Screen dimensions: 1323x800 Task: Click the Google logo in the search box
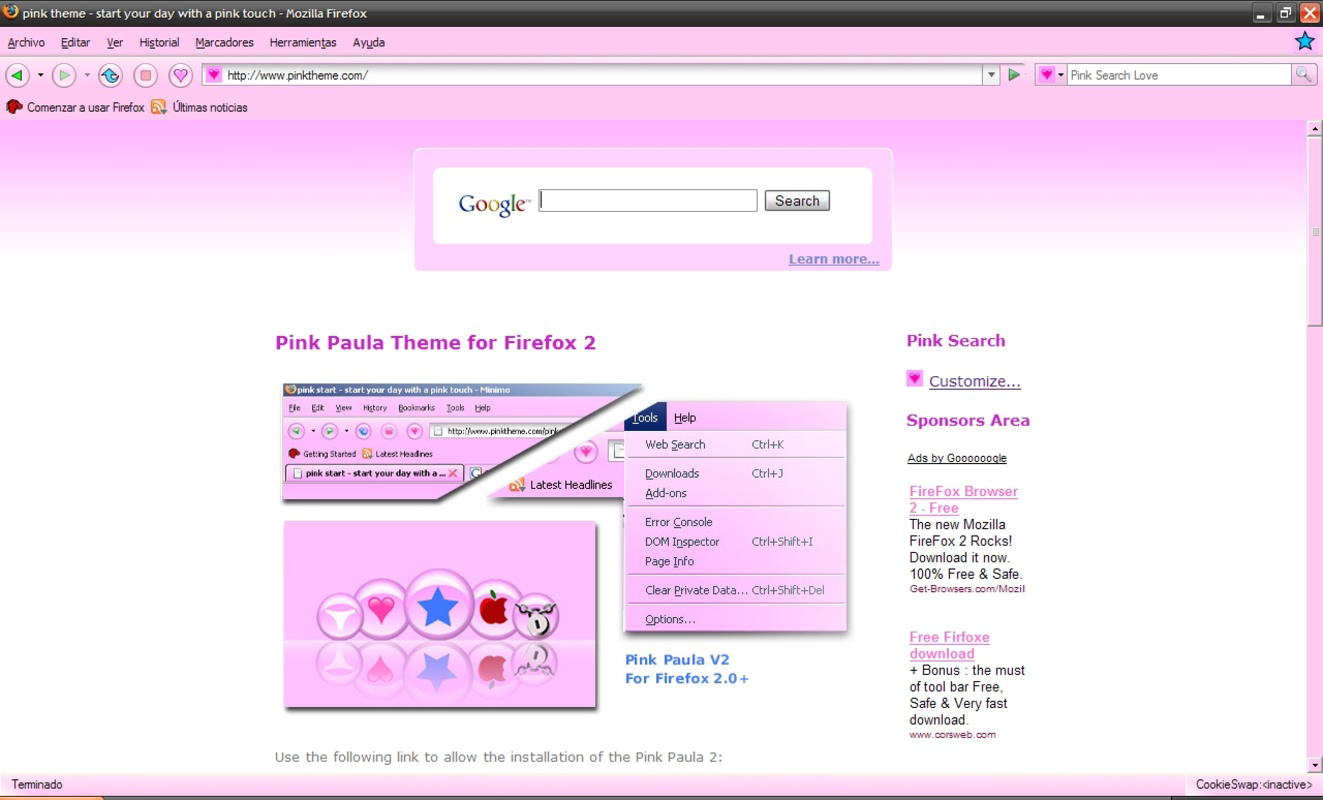coord(493,204)
